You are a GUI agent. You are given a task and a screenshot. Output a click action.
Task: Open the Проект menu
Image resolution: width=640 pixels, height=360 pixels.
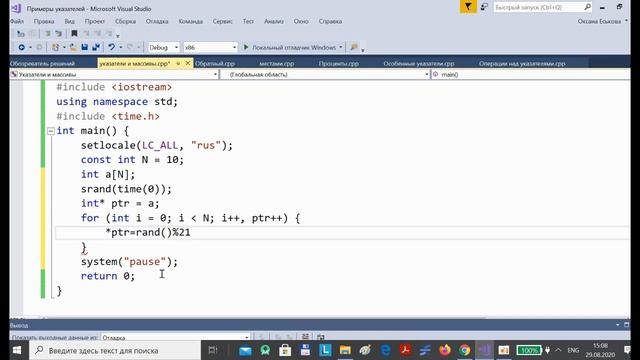click(95, 21)
